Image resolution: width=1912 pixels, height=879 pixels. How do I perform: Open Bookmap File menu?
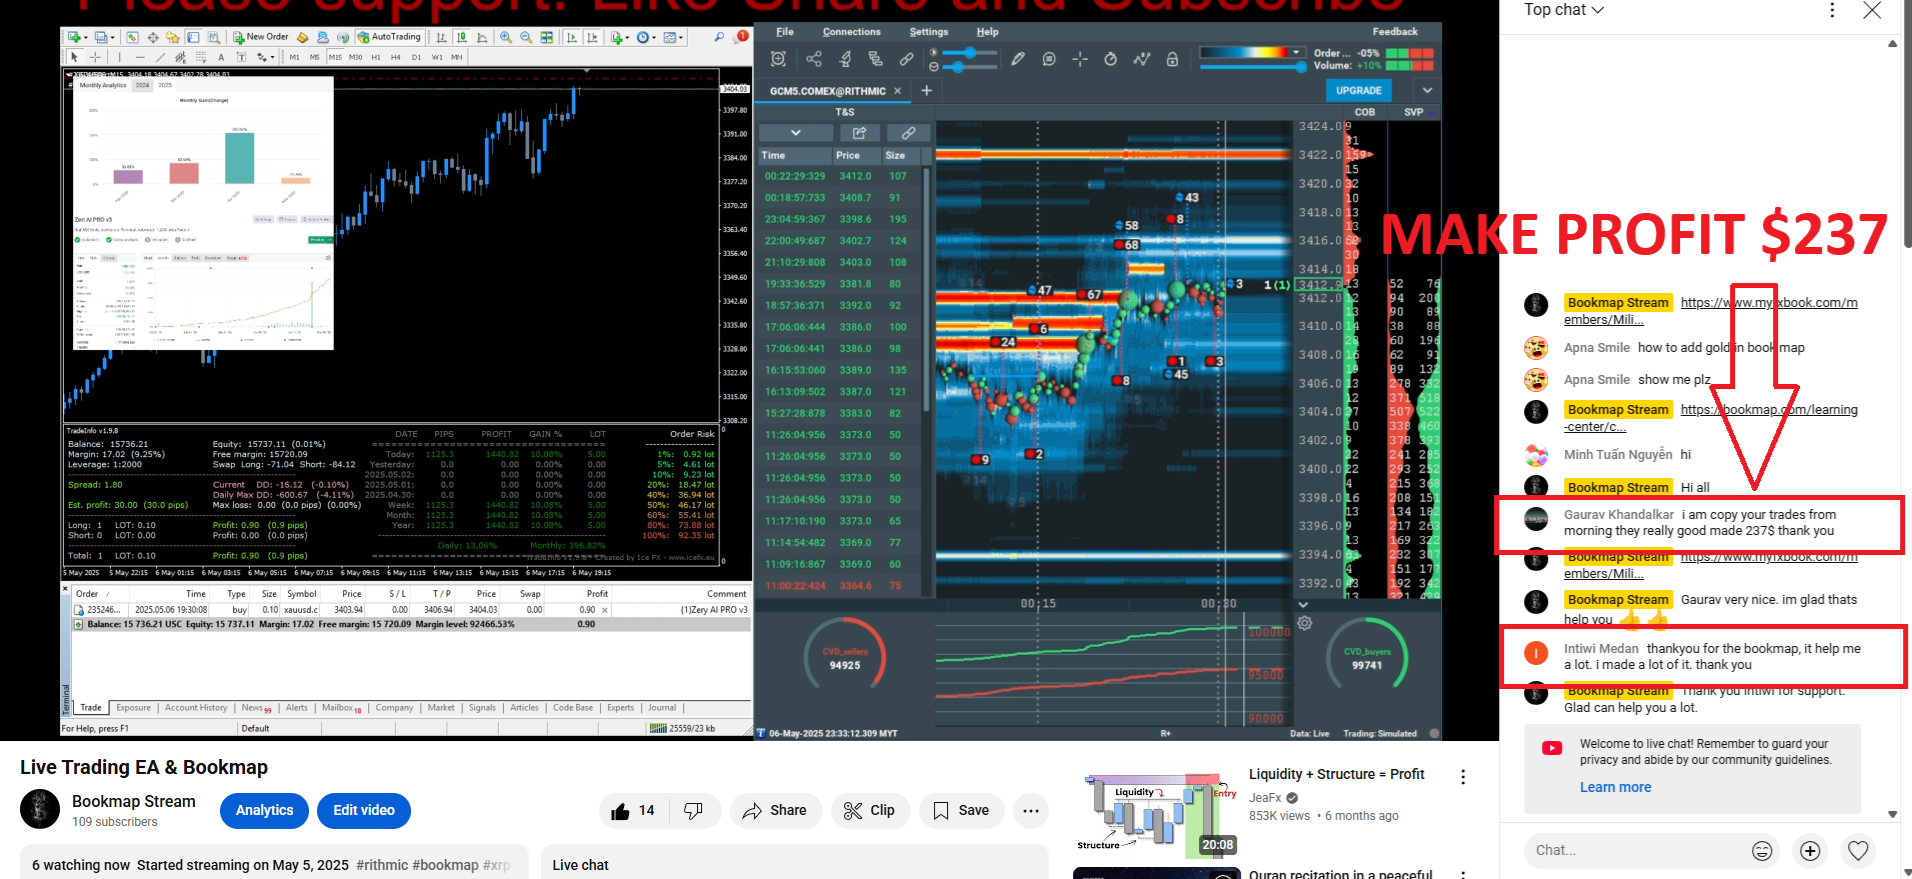coord(785,32)
